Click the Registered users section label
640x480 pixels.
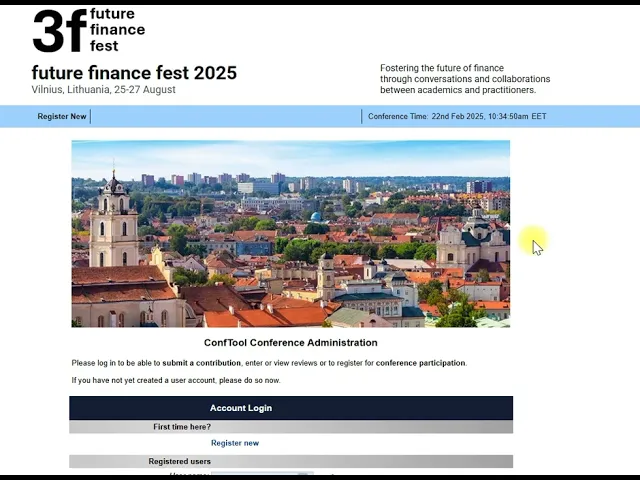pos(180,461)
